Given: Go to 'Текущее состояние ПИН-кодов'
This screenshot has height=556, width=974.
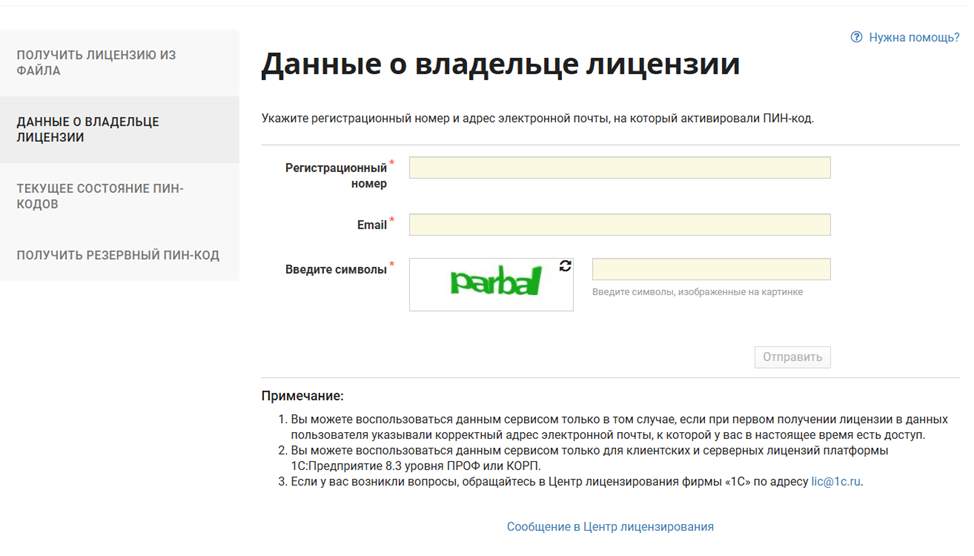Looking at the screenshot, I should tap(100, 196).
